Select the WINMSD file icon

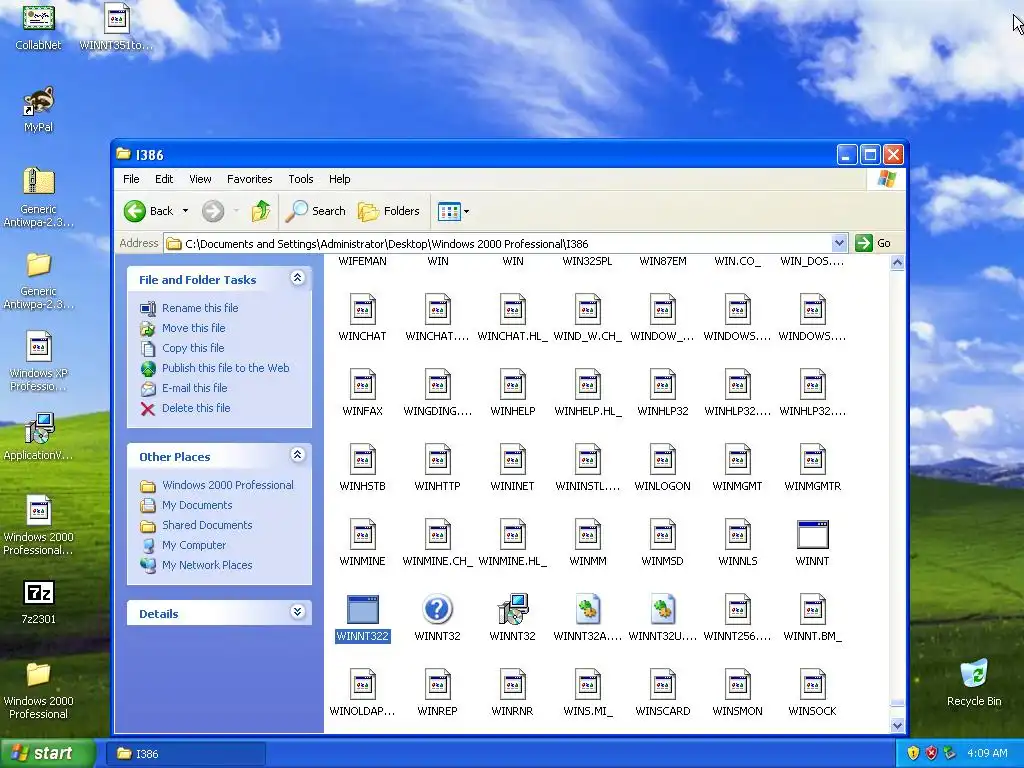pyautogui.click(x=663, y=535)
